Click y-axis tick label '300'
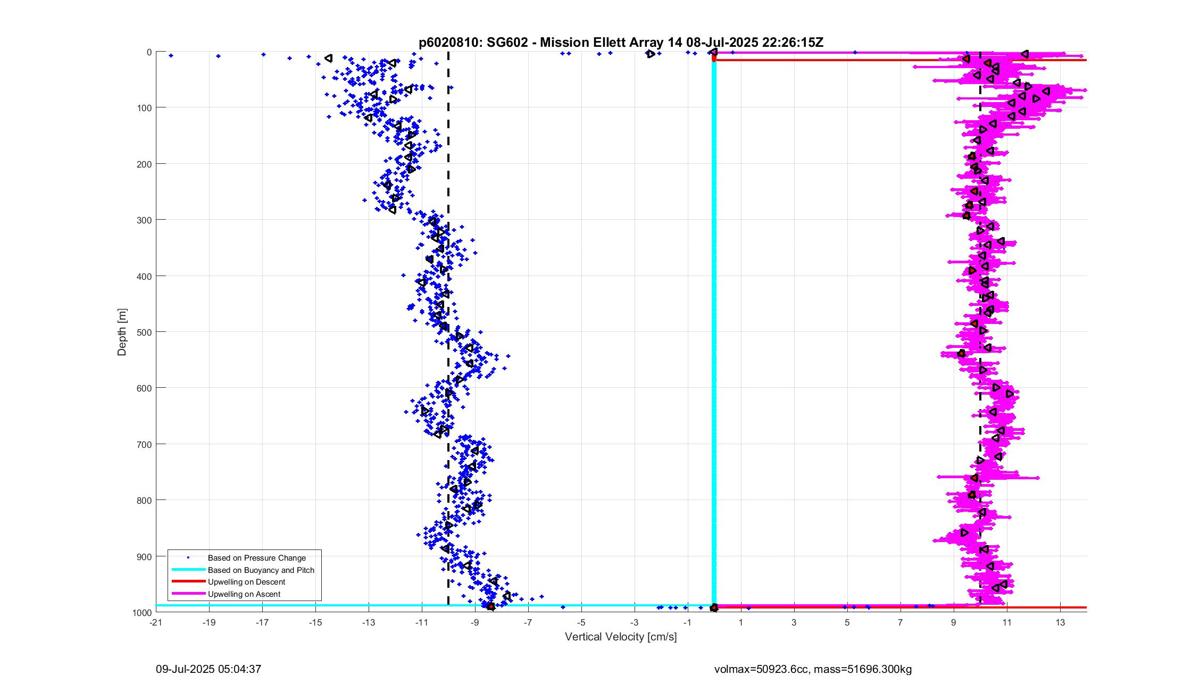Screen dimensions: 1200x688 pyautogui.click(x=143, y=220)
